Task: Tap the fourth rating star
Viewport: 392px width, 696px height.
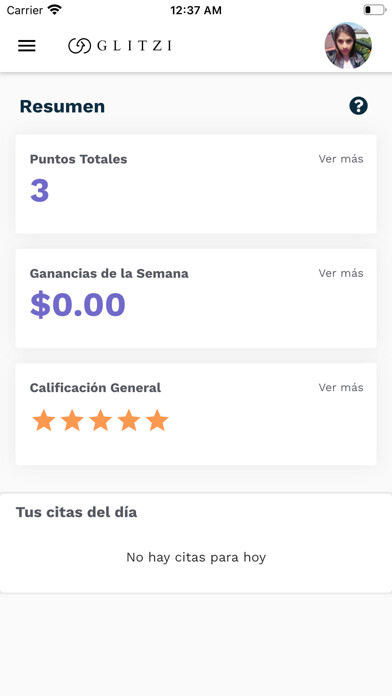Action: (129, 420)
